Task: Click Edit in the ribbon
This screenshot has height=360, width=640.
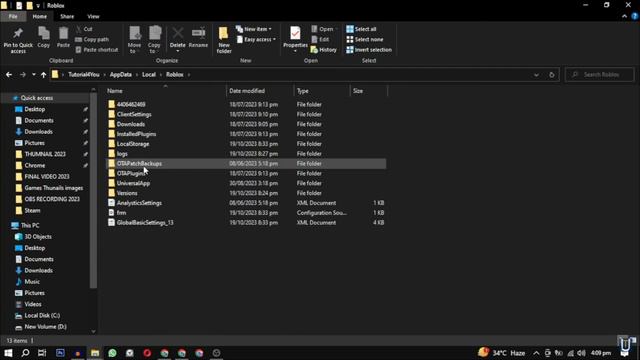Action: coord(320,40)
